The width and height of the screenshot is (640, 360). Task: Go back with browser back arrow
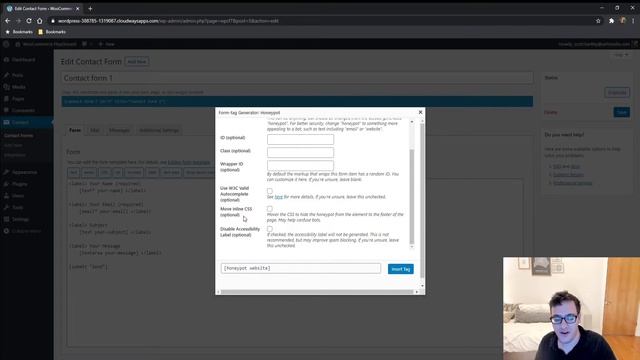(x=8, y=21)
